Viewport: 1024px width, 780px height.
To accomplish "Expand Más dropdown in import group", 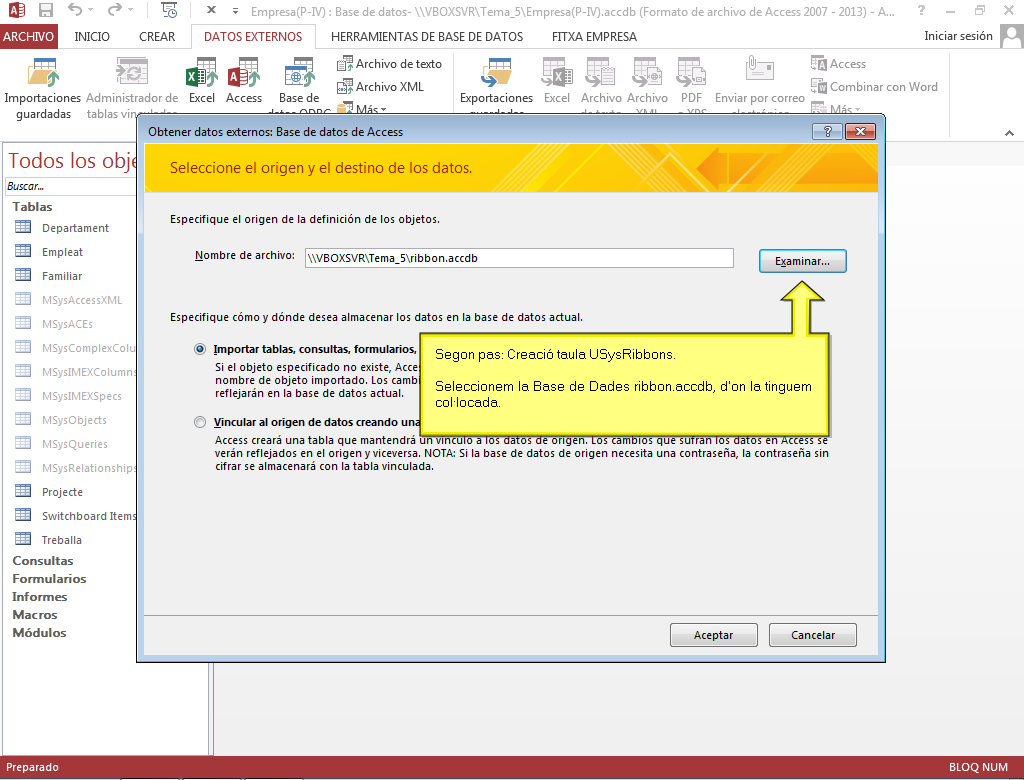I will pyautogui.click(x=362, y=108).
